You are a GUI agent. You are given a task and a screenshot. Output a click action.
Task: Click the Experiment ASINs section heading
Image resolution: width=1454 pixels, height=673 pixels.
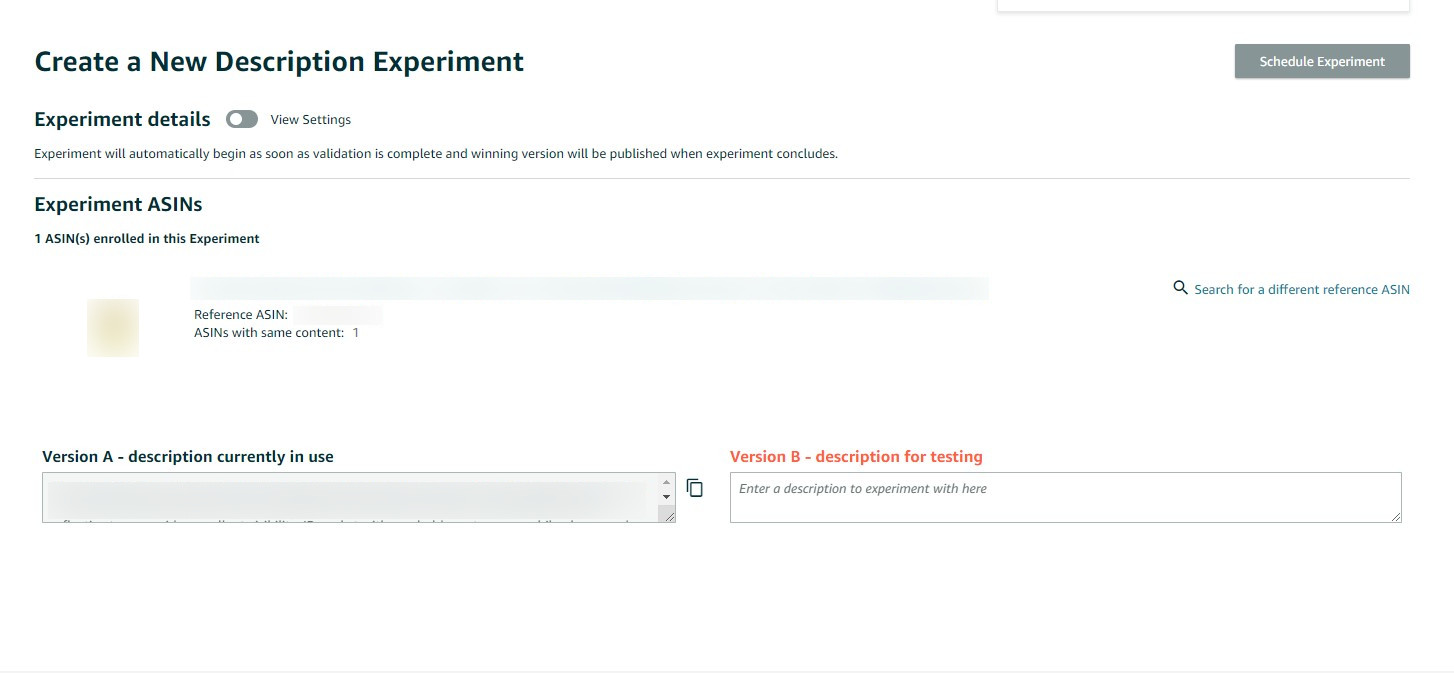[x=118, y=205]
